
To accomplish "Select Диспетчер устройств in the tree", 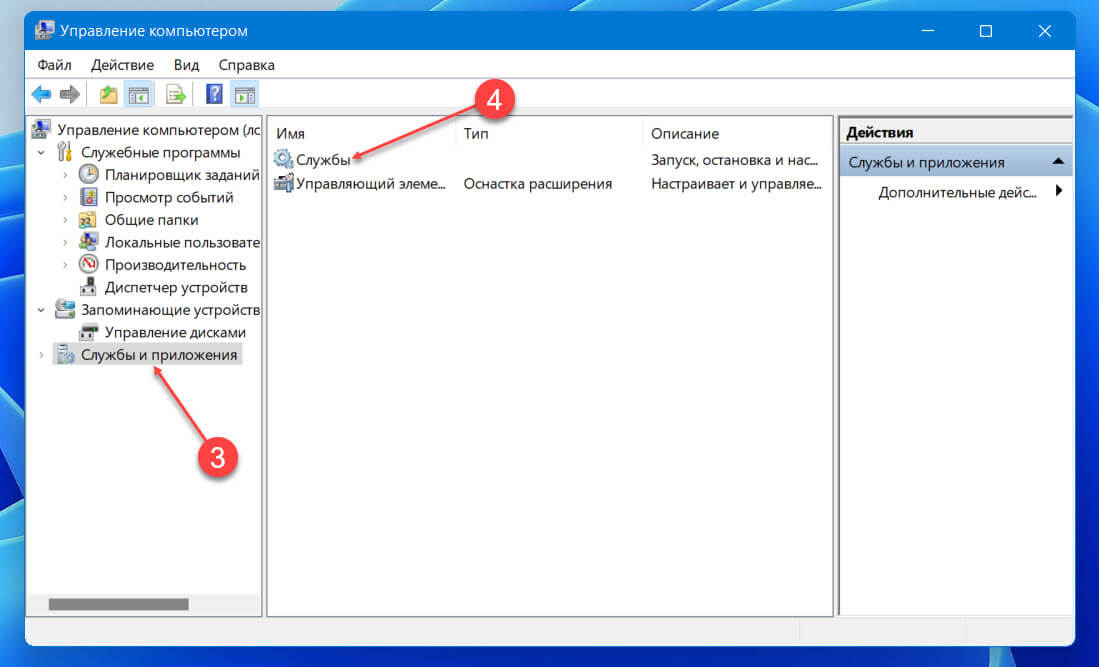I will pyautogui.click(x=176, y=287).
